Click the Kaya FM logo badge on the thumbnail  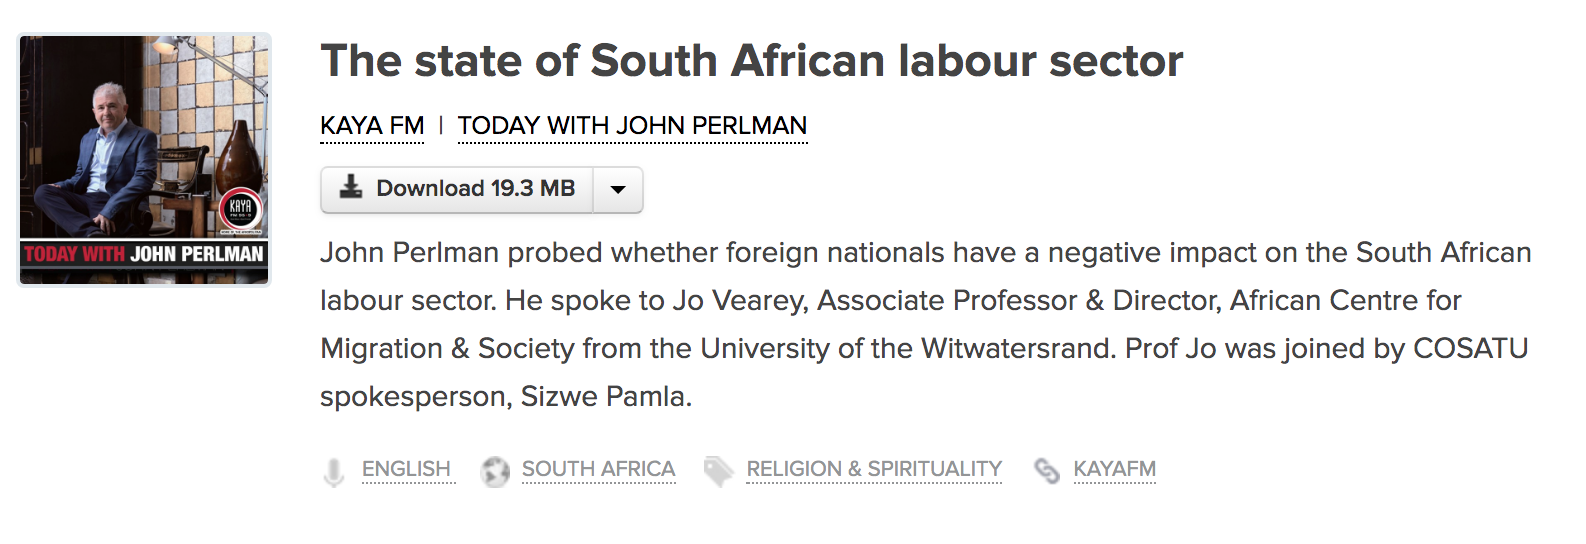[240, 210]
